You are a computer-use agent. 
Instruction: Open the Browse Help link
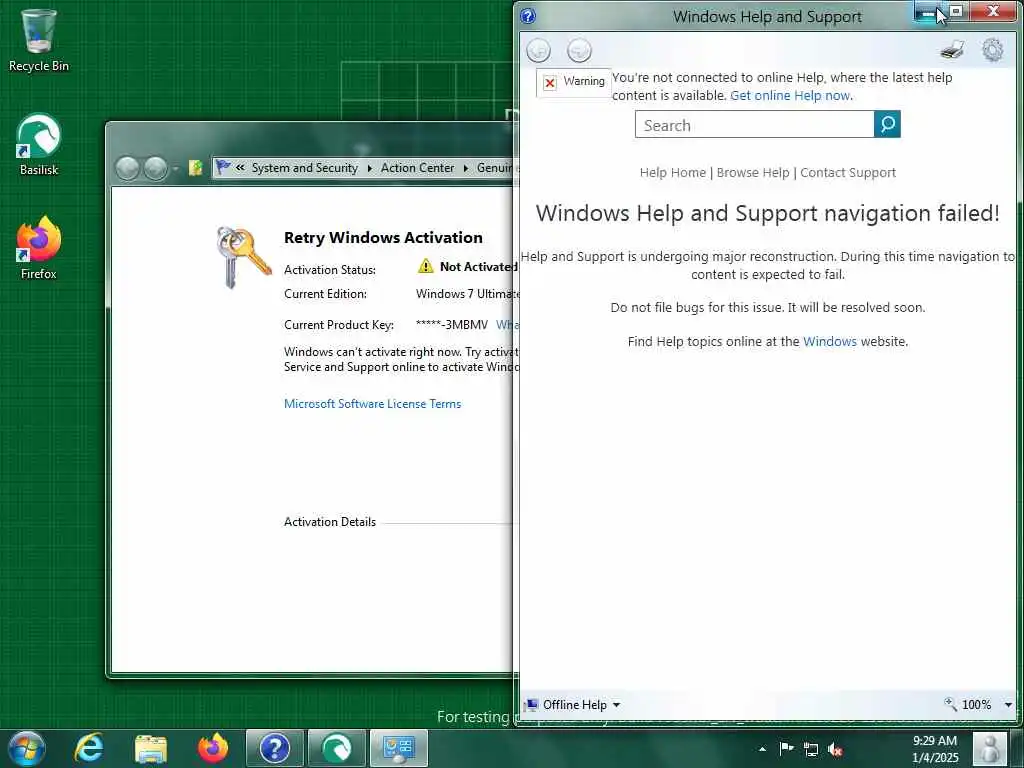click(x=753, y=172)
